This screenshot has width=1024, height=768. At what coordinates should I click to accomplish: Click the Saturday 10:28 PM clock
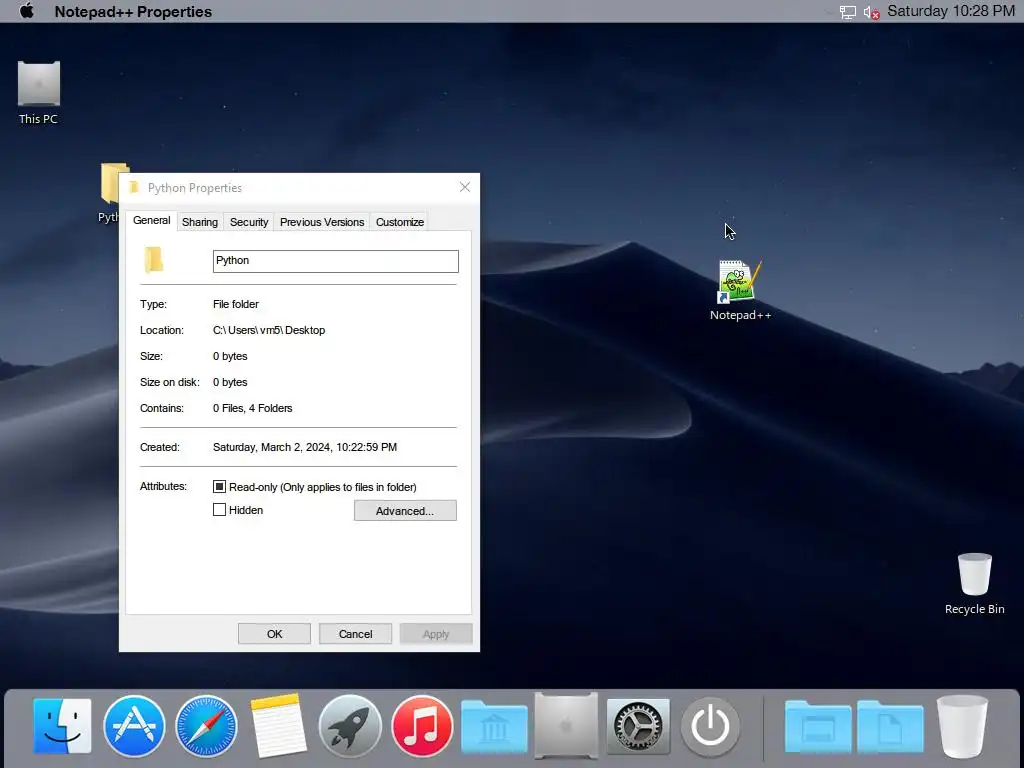click(950, 11)
